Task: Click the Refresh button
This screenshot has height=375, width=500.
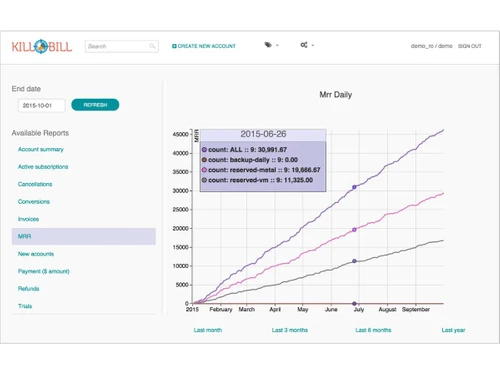Action: tap(95, 105)
